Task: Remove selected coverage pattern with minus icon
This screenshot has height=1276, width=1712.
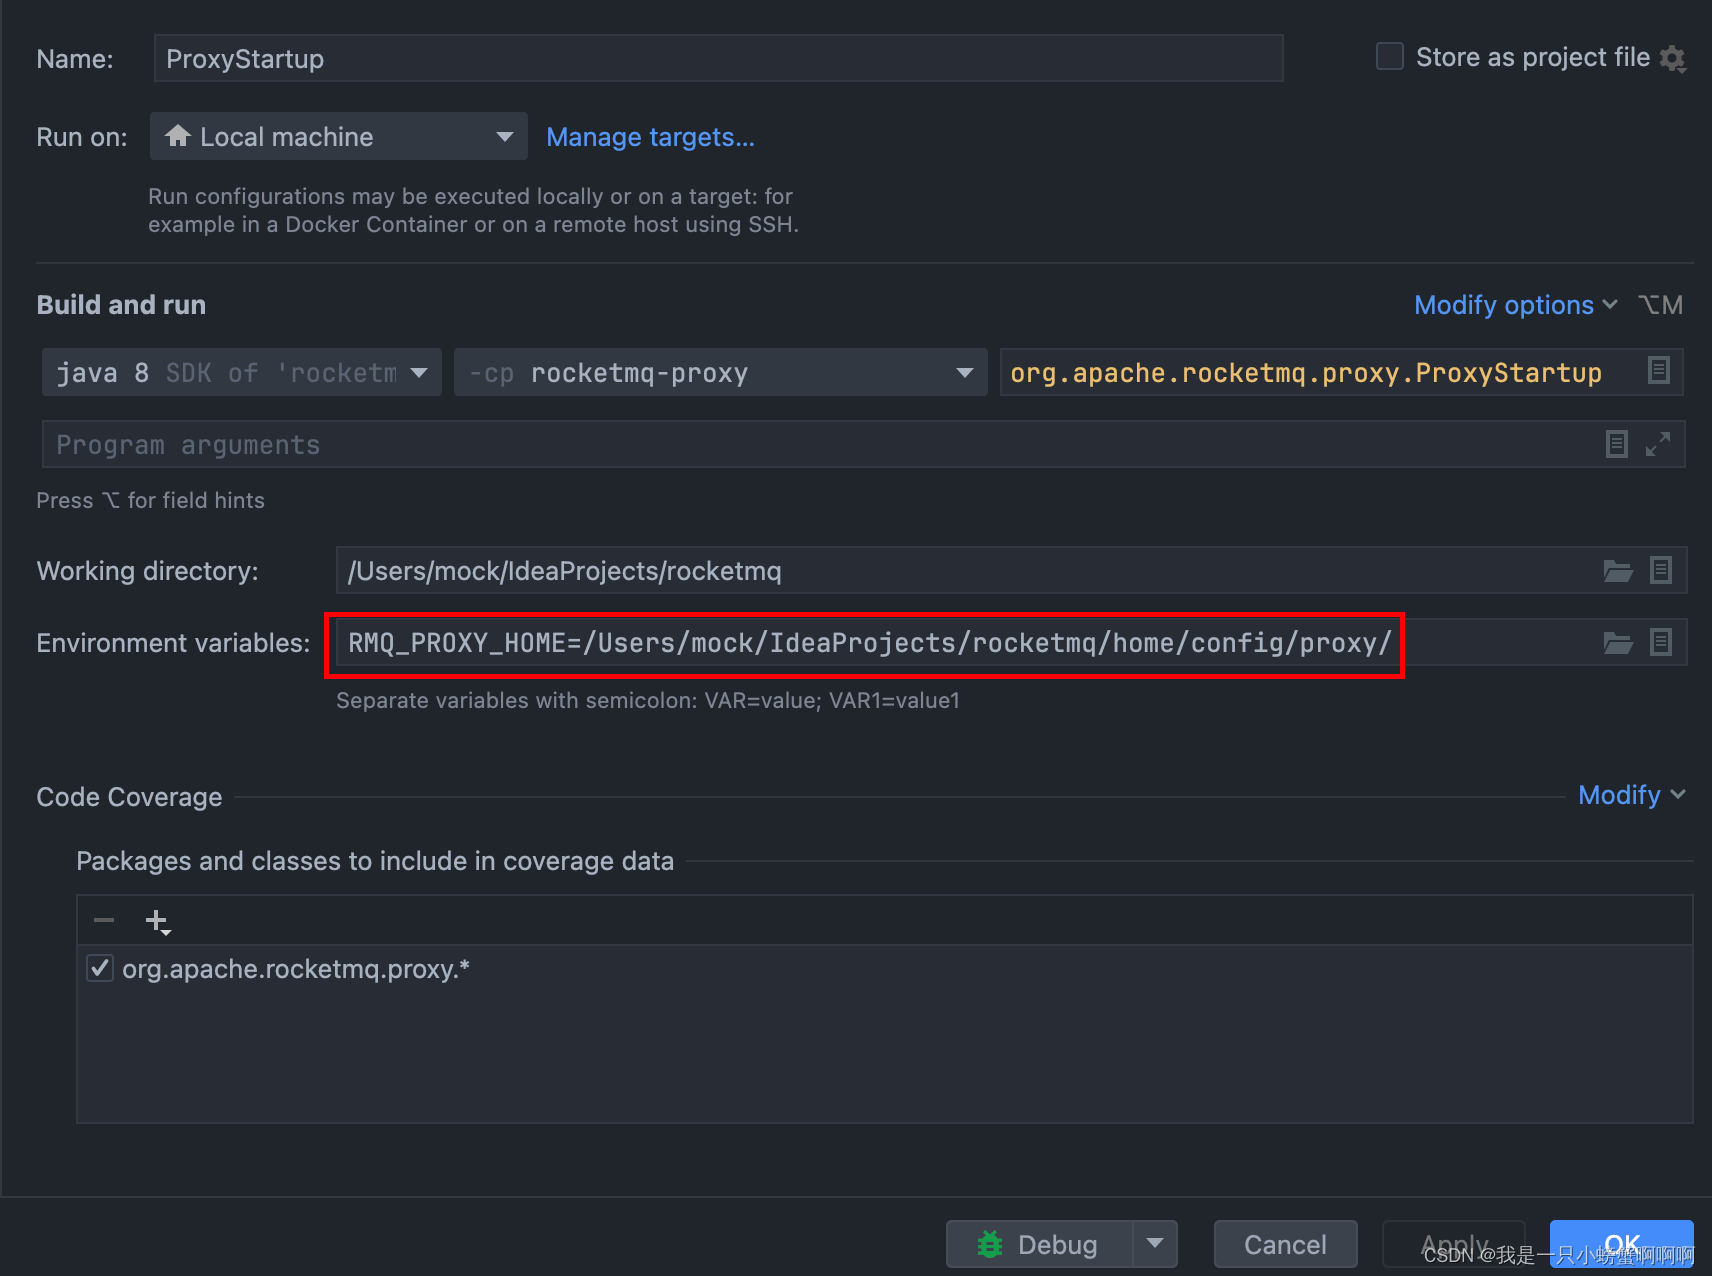Action: click(x=103, y=919)
